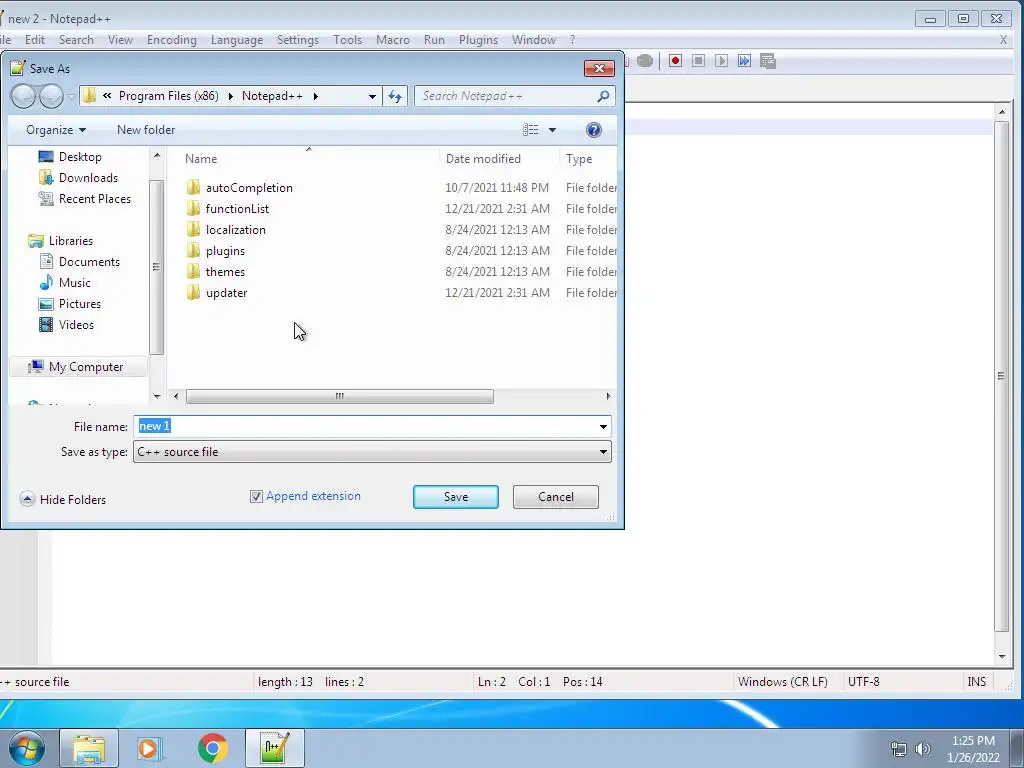Click the search magnifier in Save As

click(603, 96)
